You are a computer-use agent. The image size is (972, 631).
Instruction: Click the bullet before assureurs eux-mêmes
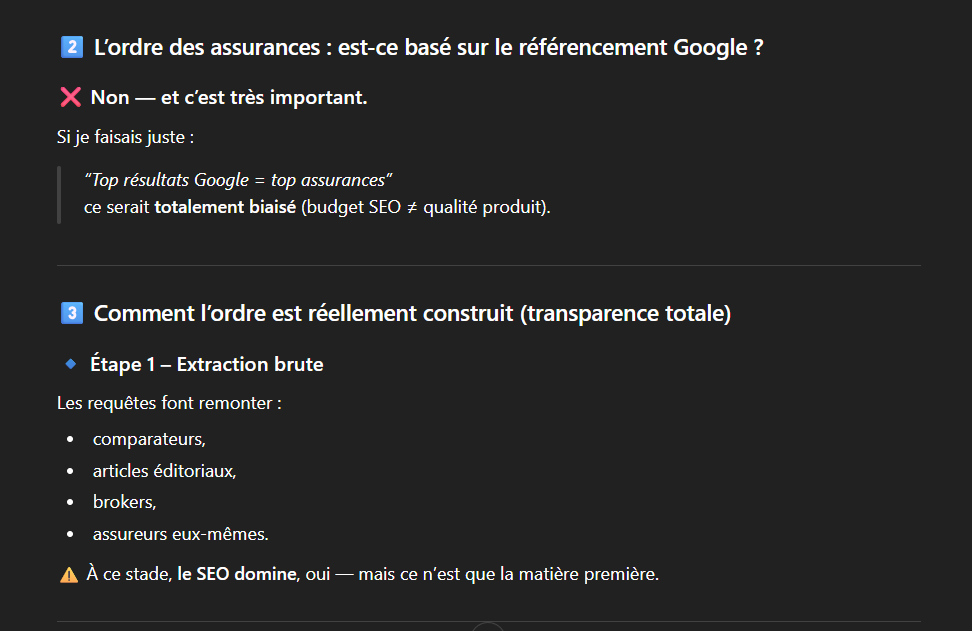click(x=70, y=534)
